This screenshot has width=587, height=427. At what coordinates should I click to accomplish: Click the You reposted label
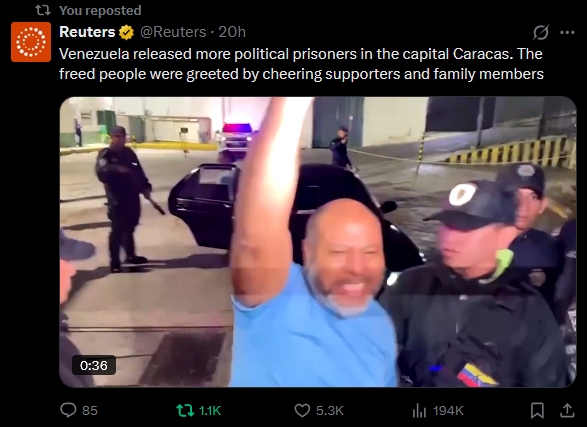point(100,10)
